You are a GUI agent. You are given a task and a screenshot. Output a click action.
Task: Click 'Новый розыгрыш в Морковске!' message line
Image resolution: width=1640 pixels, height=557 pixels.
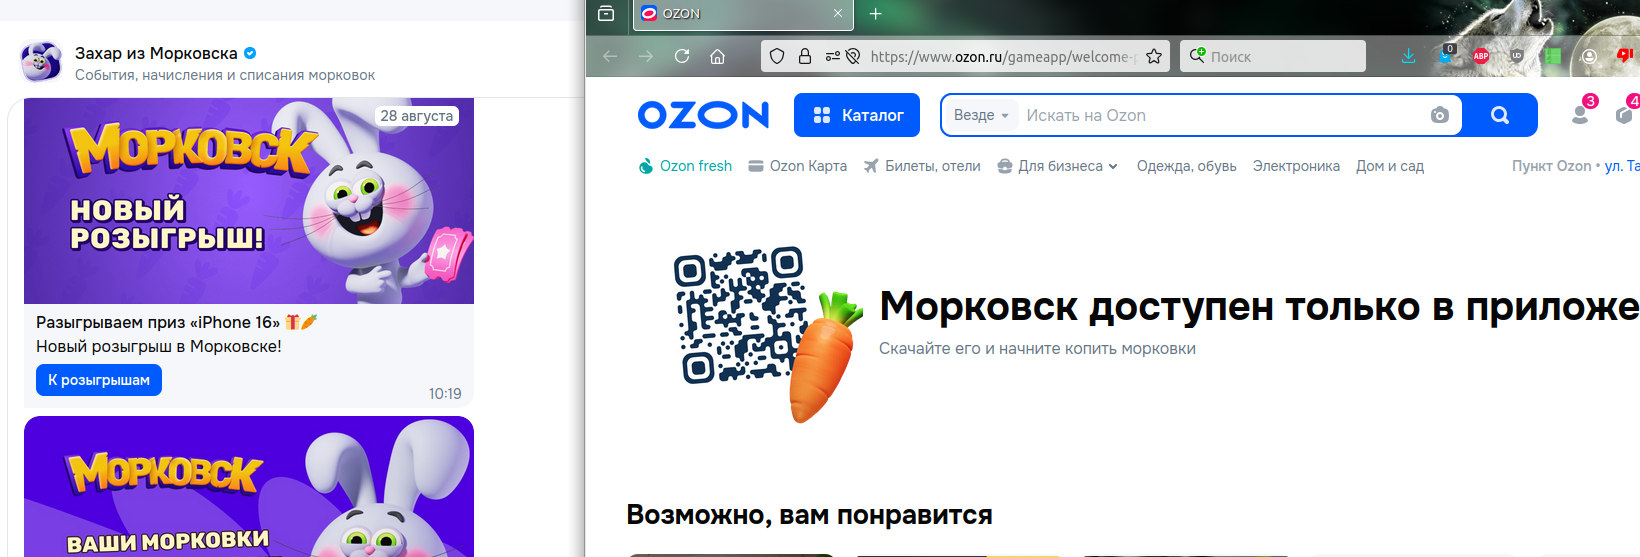(x=159, y=346)
